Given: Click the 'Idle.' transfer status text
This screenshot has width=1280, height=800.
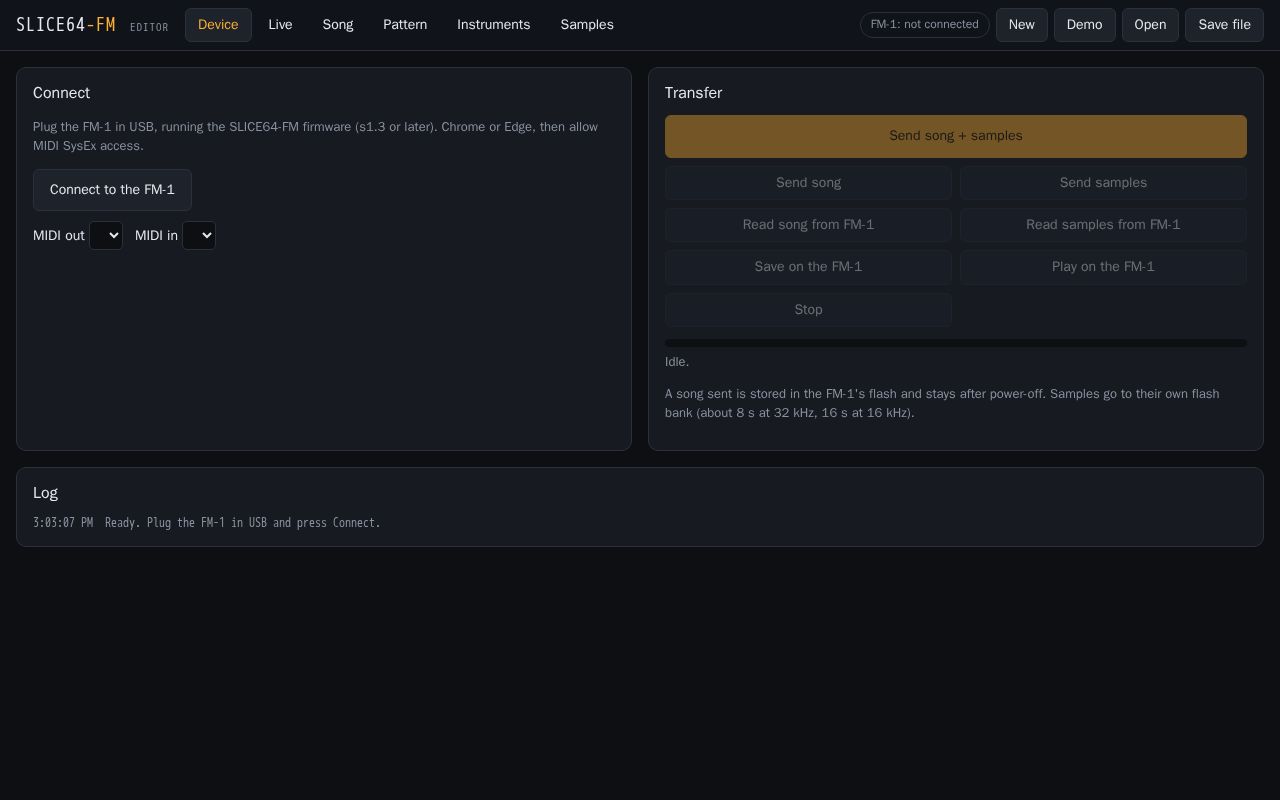Looking at the screenshot, I should 677,362.
